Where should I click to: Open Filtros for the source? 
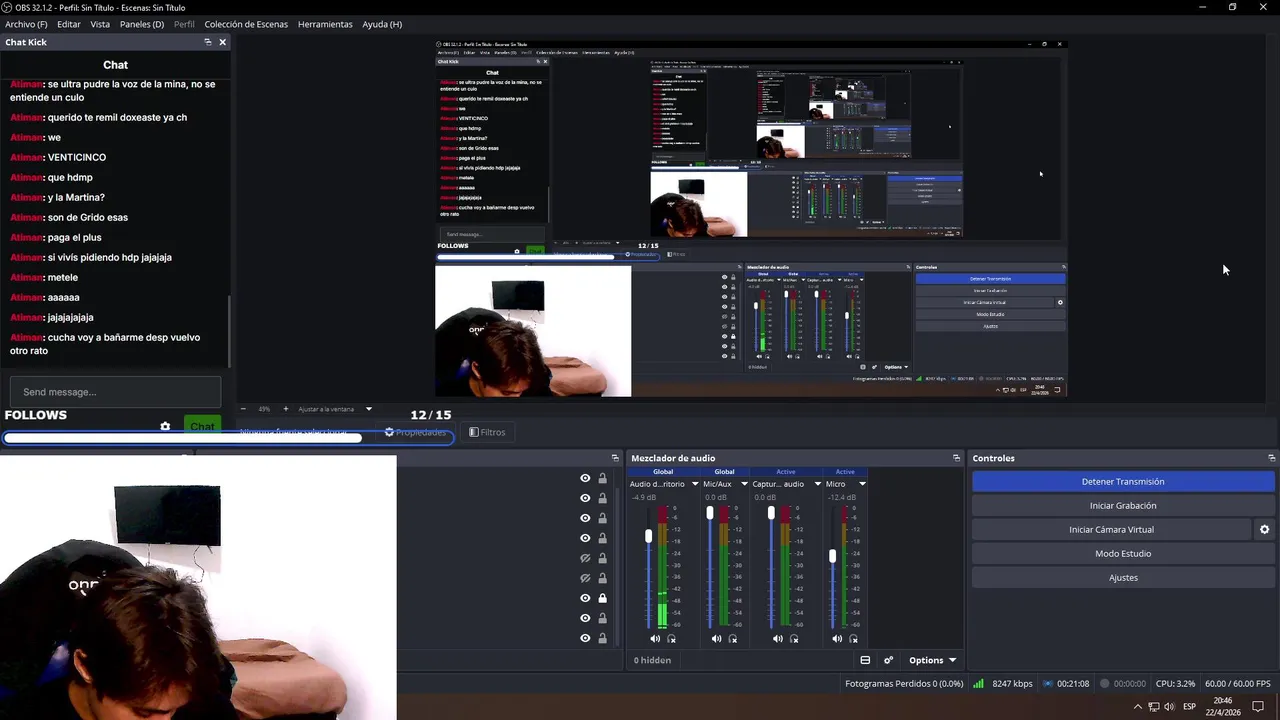(487, 432)
